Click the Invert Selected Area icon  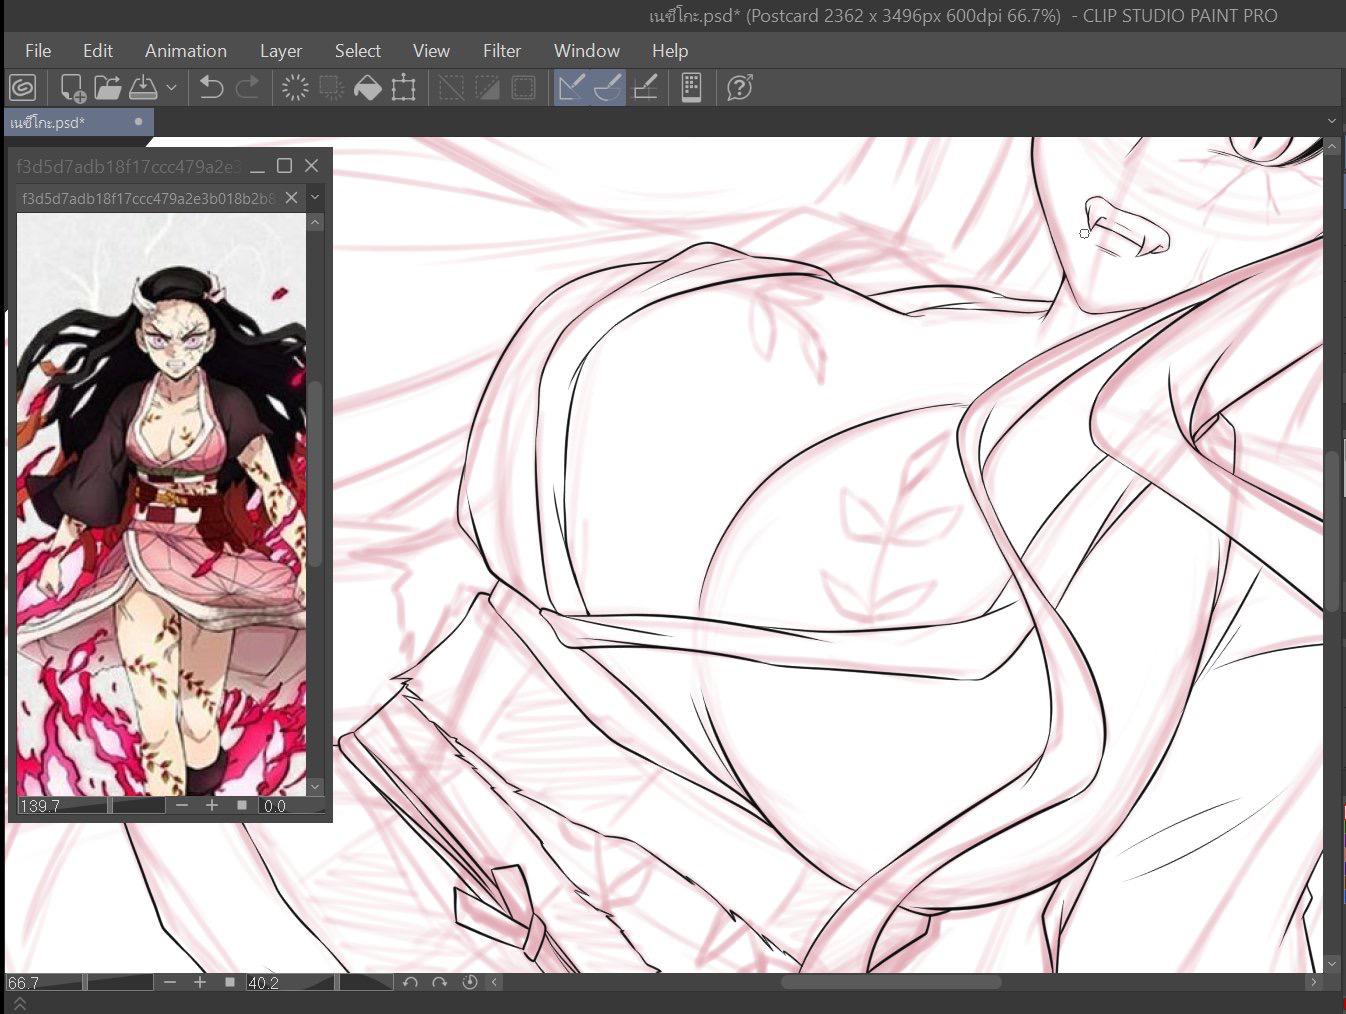point(487,88)
